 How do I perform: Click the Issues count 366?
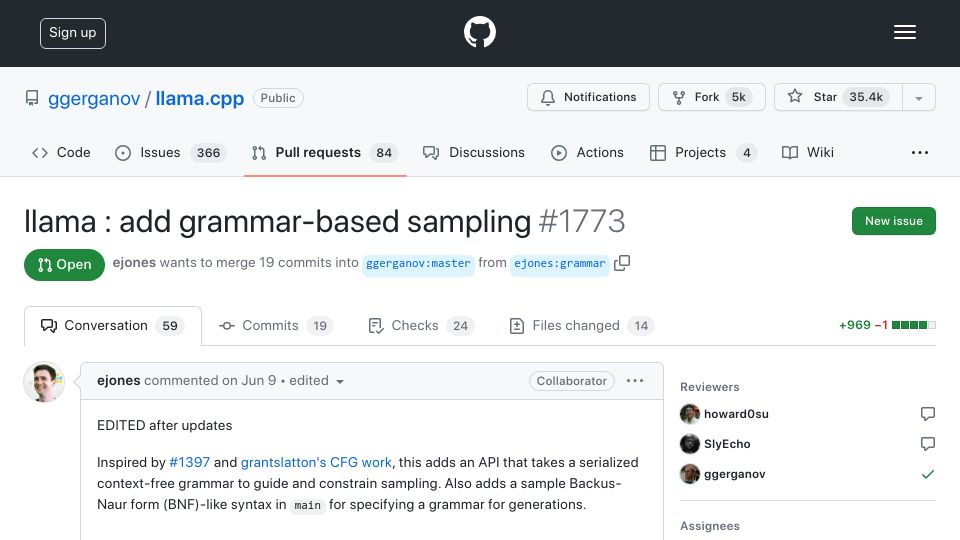[x=208, y=152]
